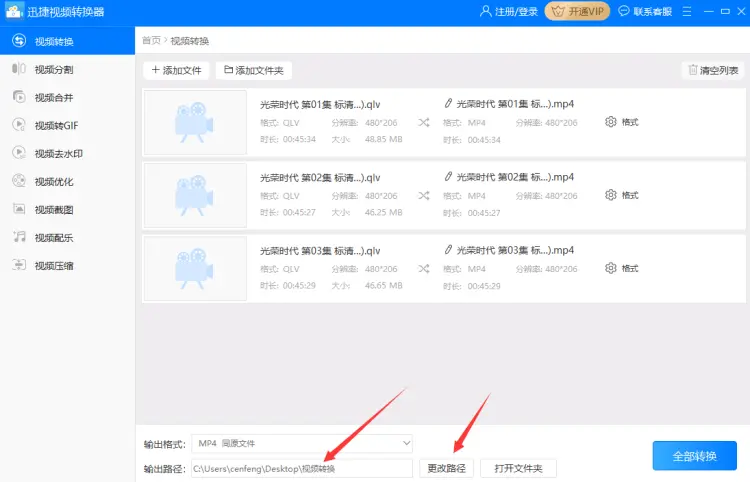Expand the 输出格式 MP4 同原文件 dropdown
The width and height of the screenshot is (750, 482).
pos(302,443)
